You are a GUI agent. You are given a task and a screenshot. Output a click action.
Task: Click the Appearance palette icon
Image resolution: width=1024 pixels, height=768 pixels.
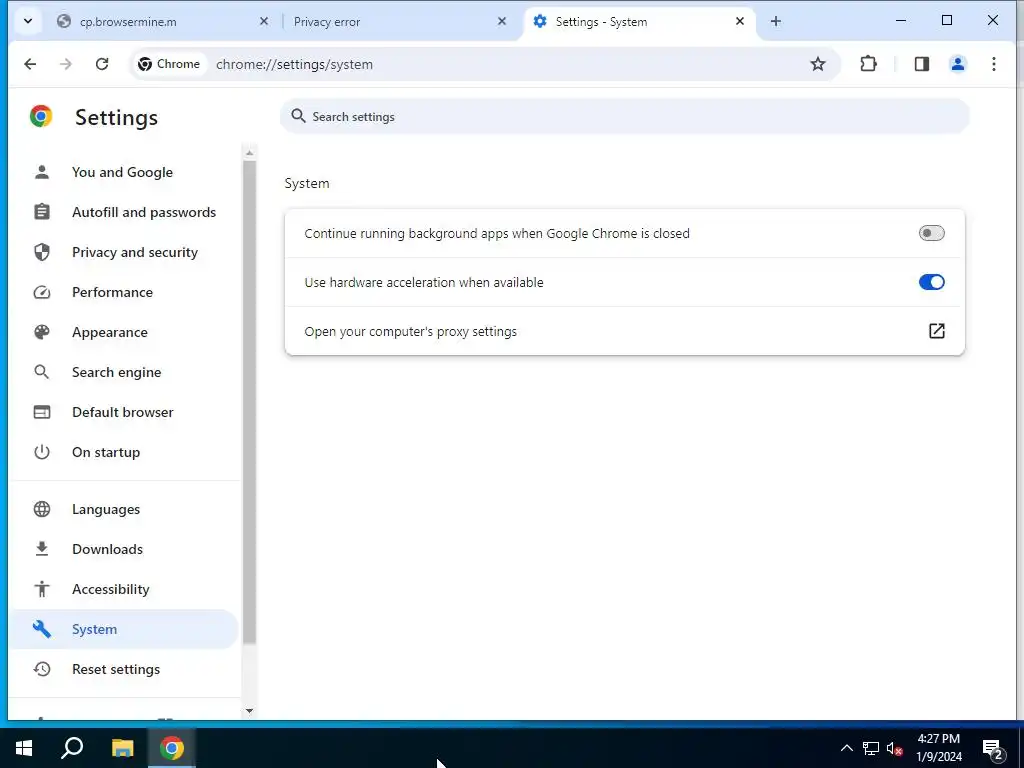pyautogui.click(x=42, y=332)
